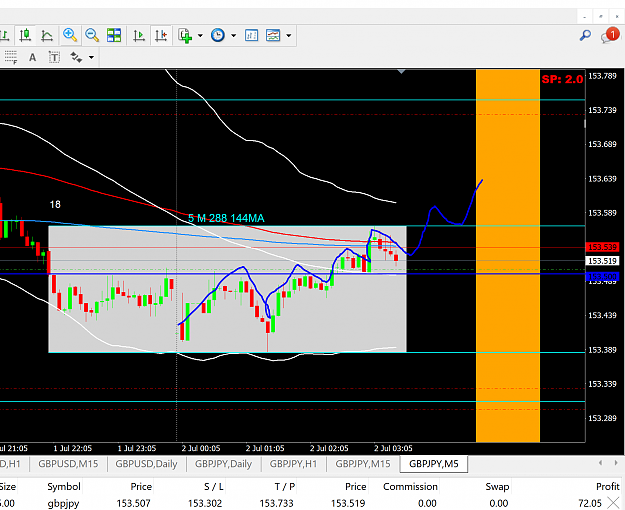Select the '5 M 288 144MA' chart label
This screenshot has width=625, height=510.
[226, 218]
